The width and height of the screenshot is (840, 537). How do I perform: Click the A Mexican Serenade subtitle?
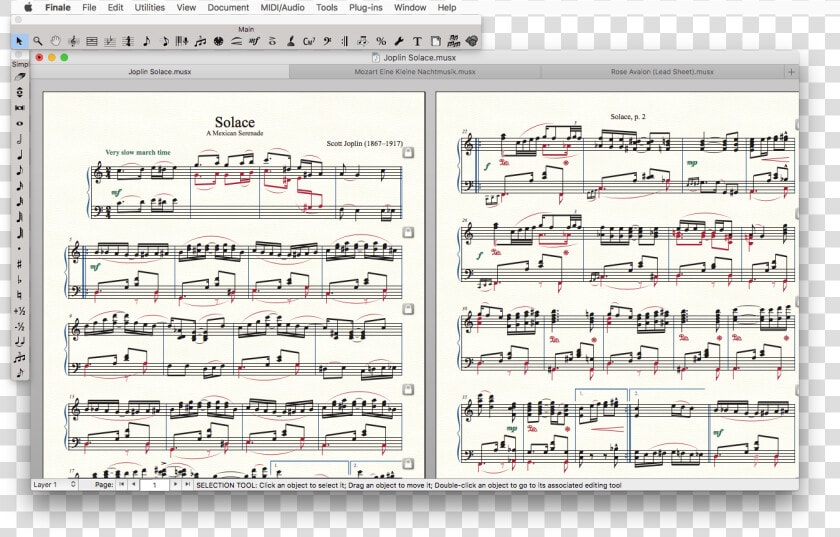point(235,133)
